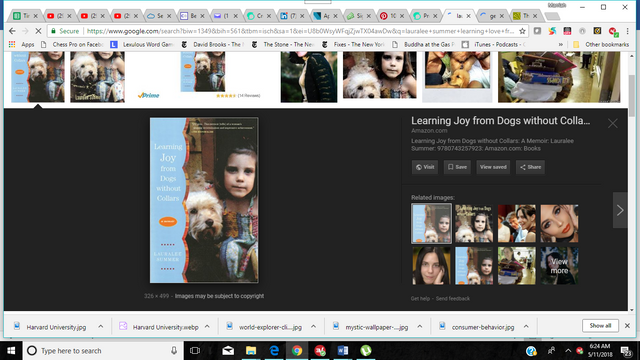Click the large book cover preview image
The image size is (640, 360).
click(204, 200)
